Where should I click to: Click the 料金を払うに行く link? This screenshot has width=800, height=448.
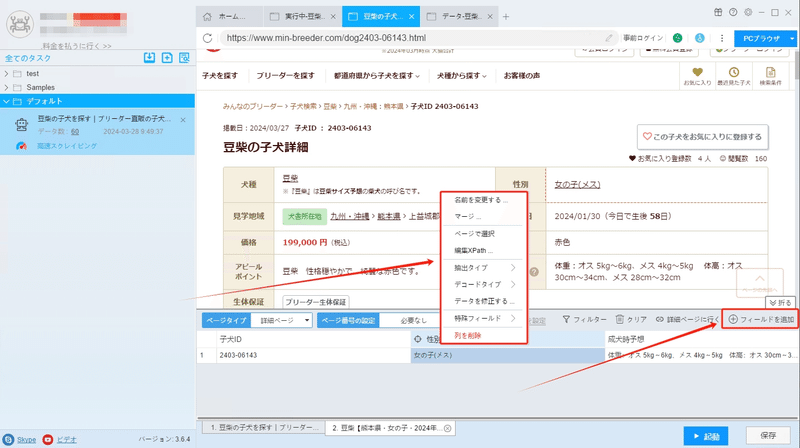(77, 46)
